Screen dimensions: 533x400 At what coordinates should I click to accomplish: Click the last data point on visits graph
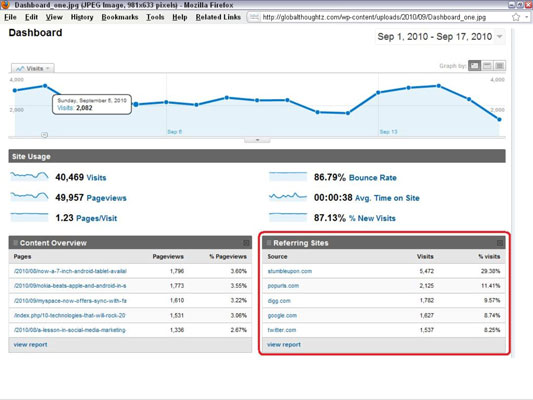click(x=499, y=119)
